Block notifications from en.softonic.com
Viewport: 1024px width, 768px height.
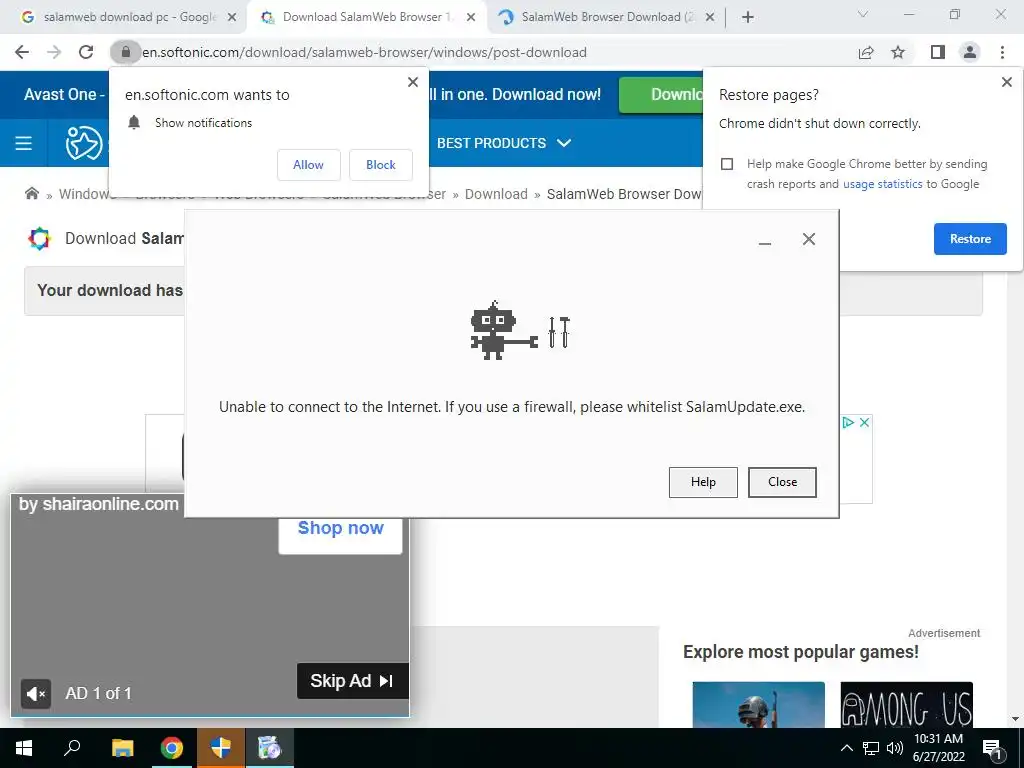coord(381,165)
